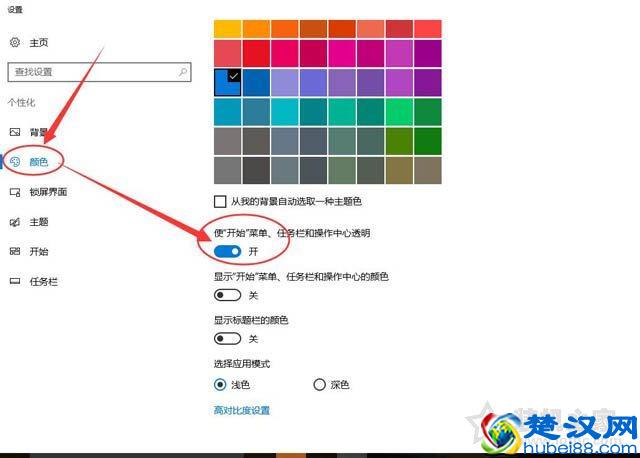Select the 深色 dark mode radio button

point(319,385)
